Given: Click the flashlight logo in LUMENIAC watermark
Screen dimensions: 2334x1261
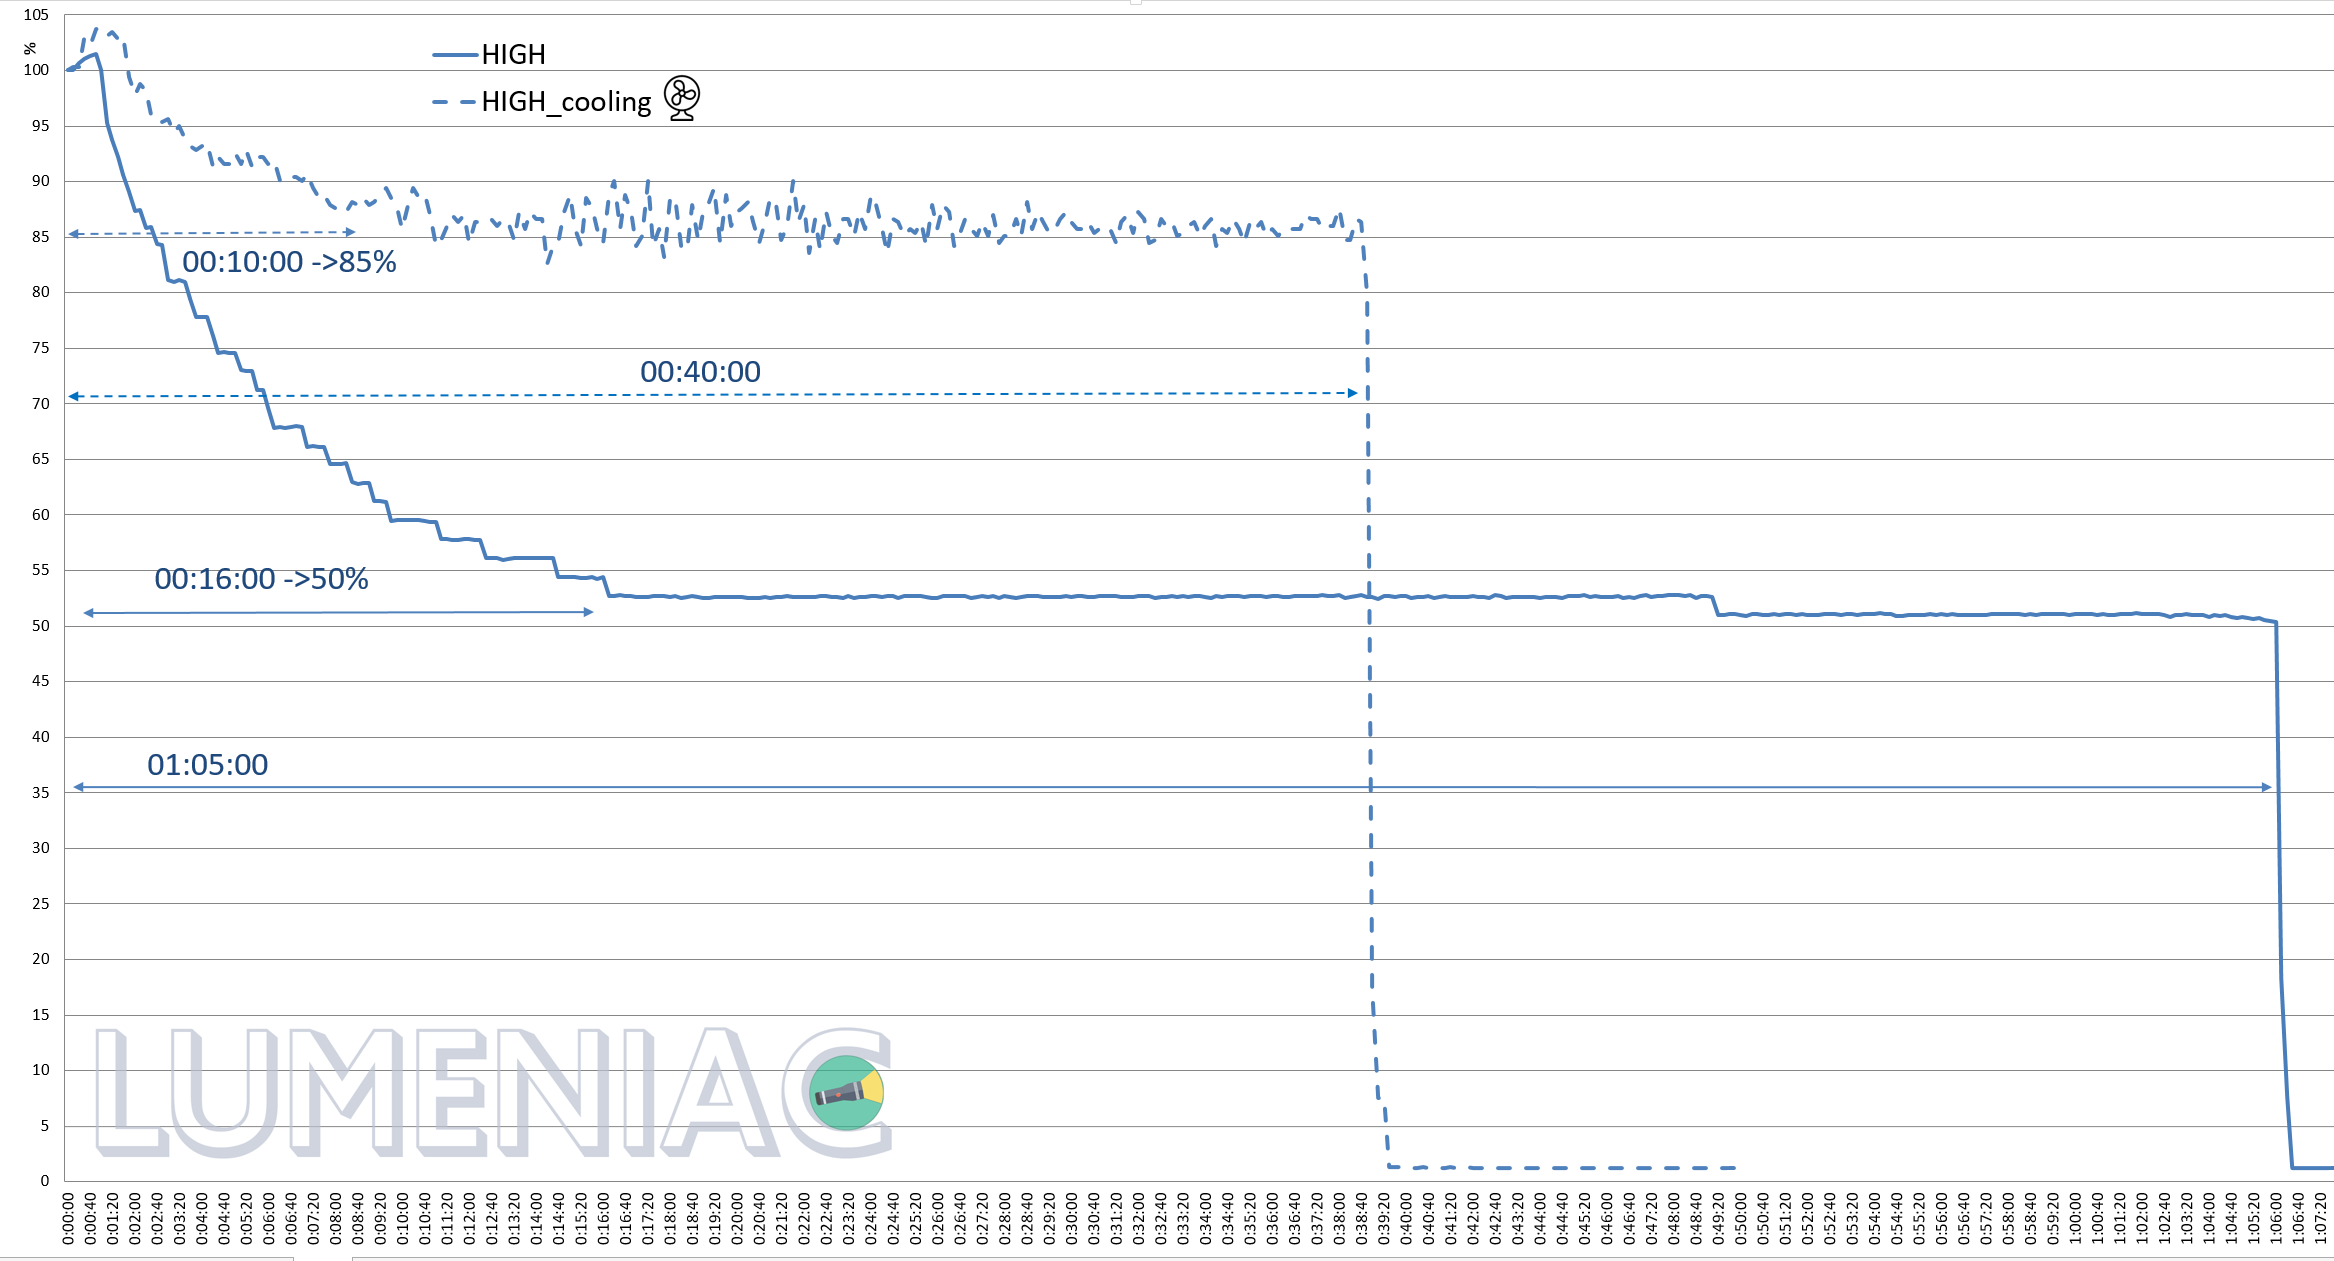Looking at the screenshot, I should (846, 1092).
